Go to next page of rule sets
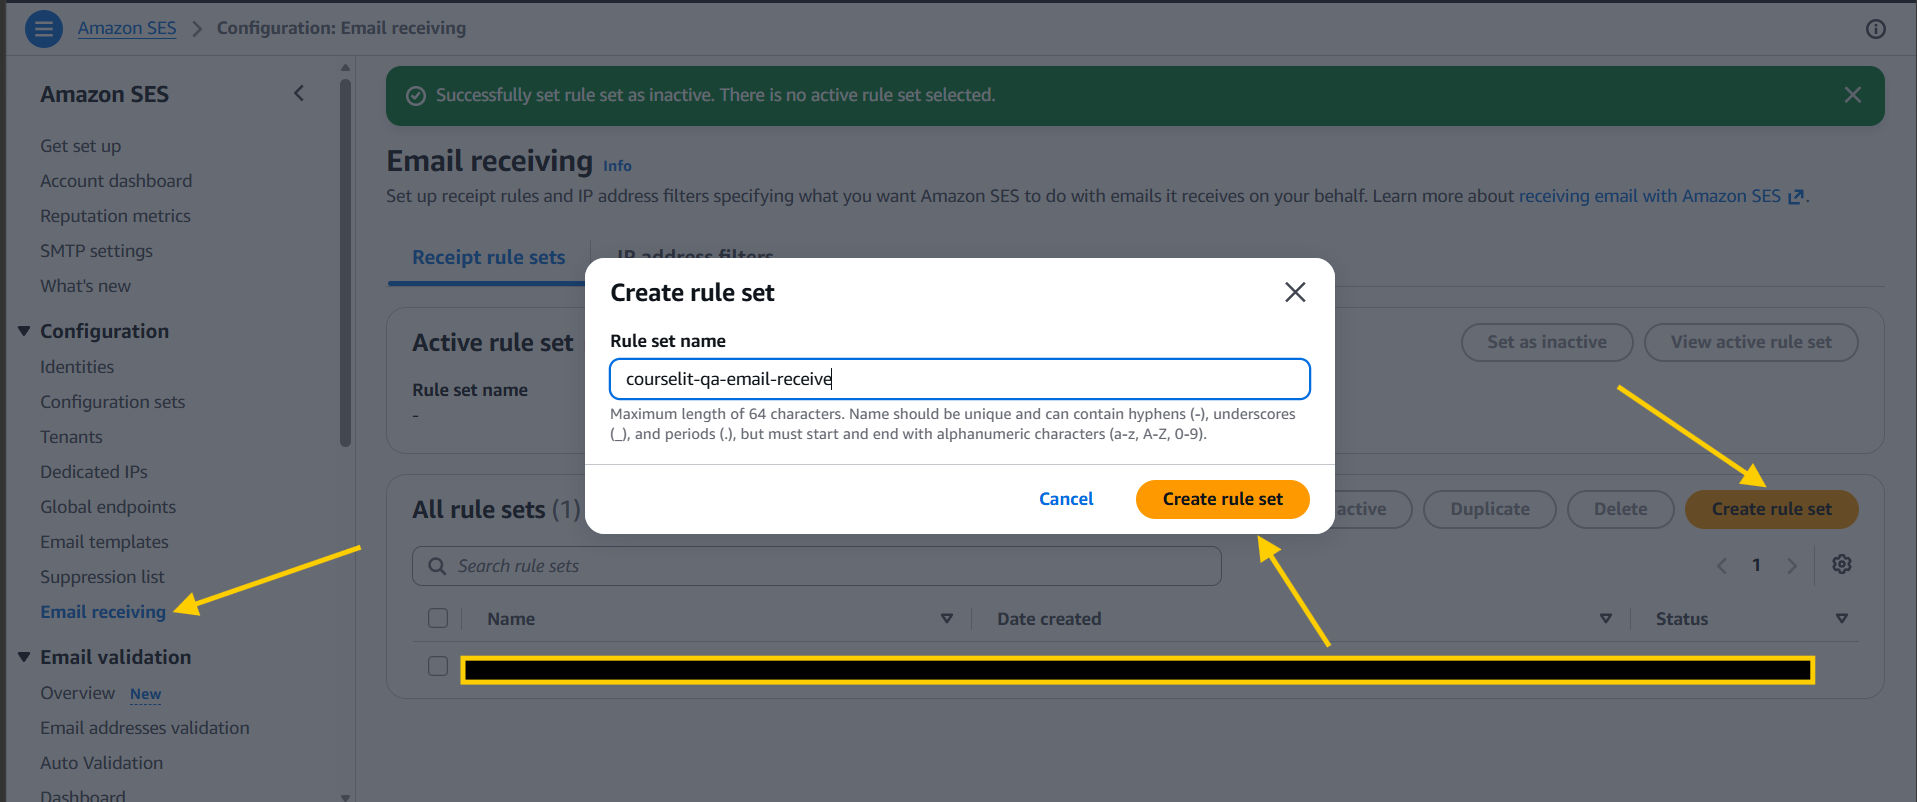 click(1791, 565)
